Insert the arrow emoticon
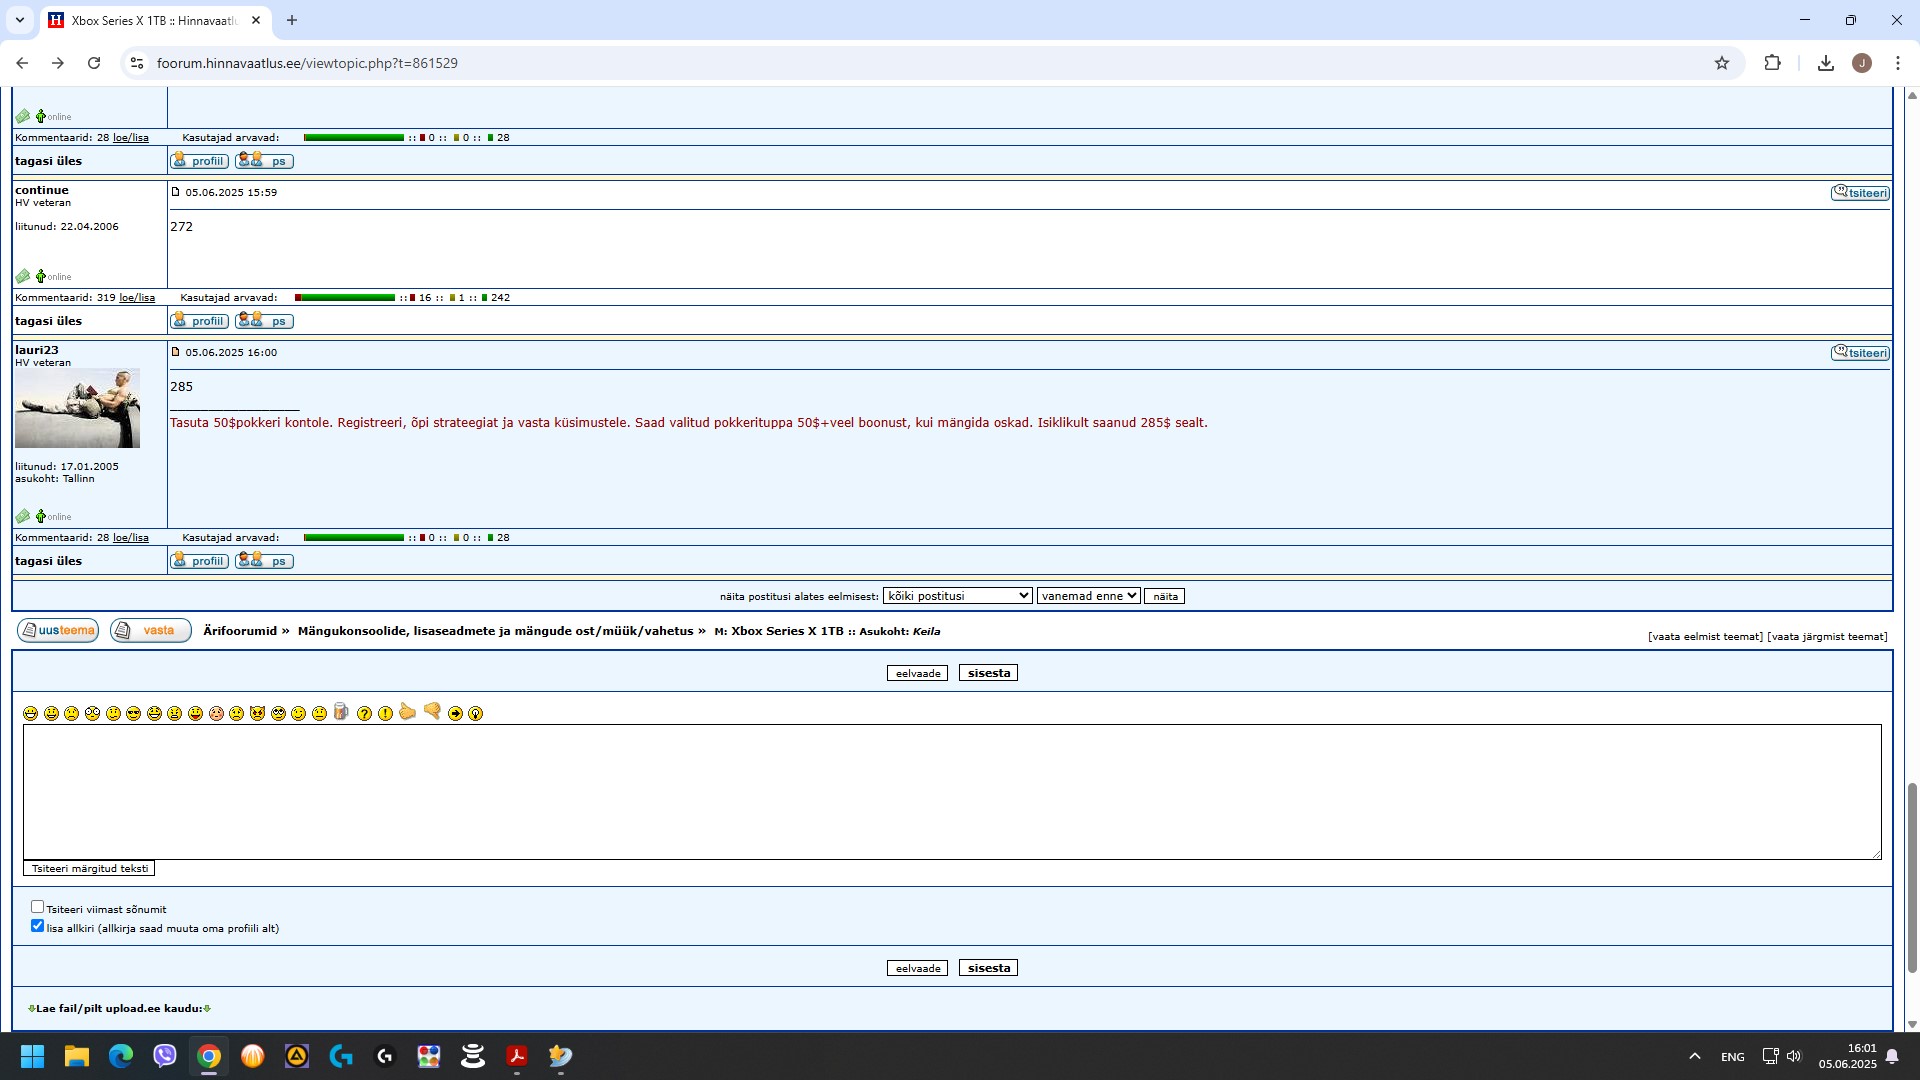 point(455,713)
